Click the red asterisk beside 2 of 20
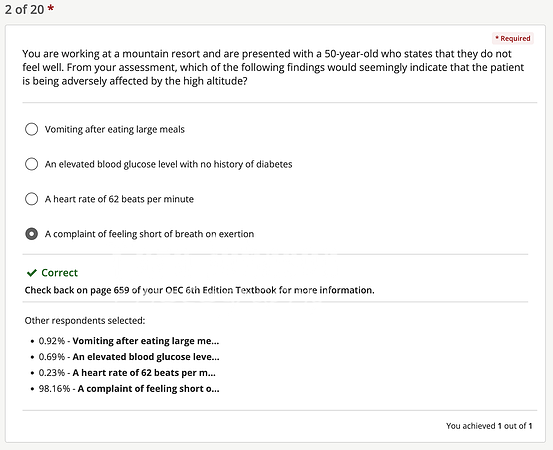The height and width of the screenshot is (450, 553). point(51,8)
